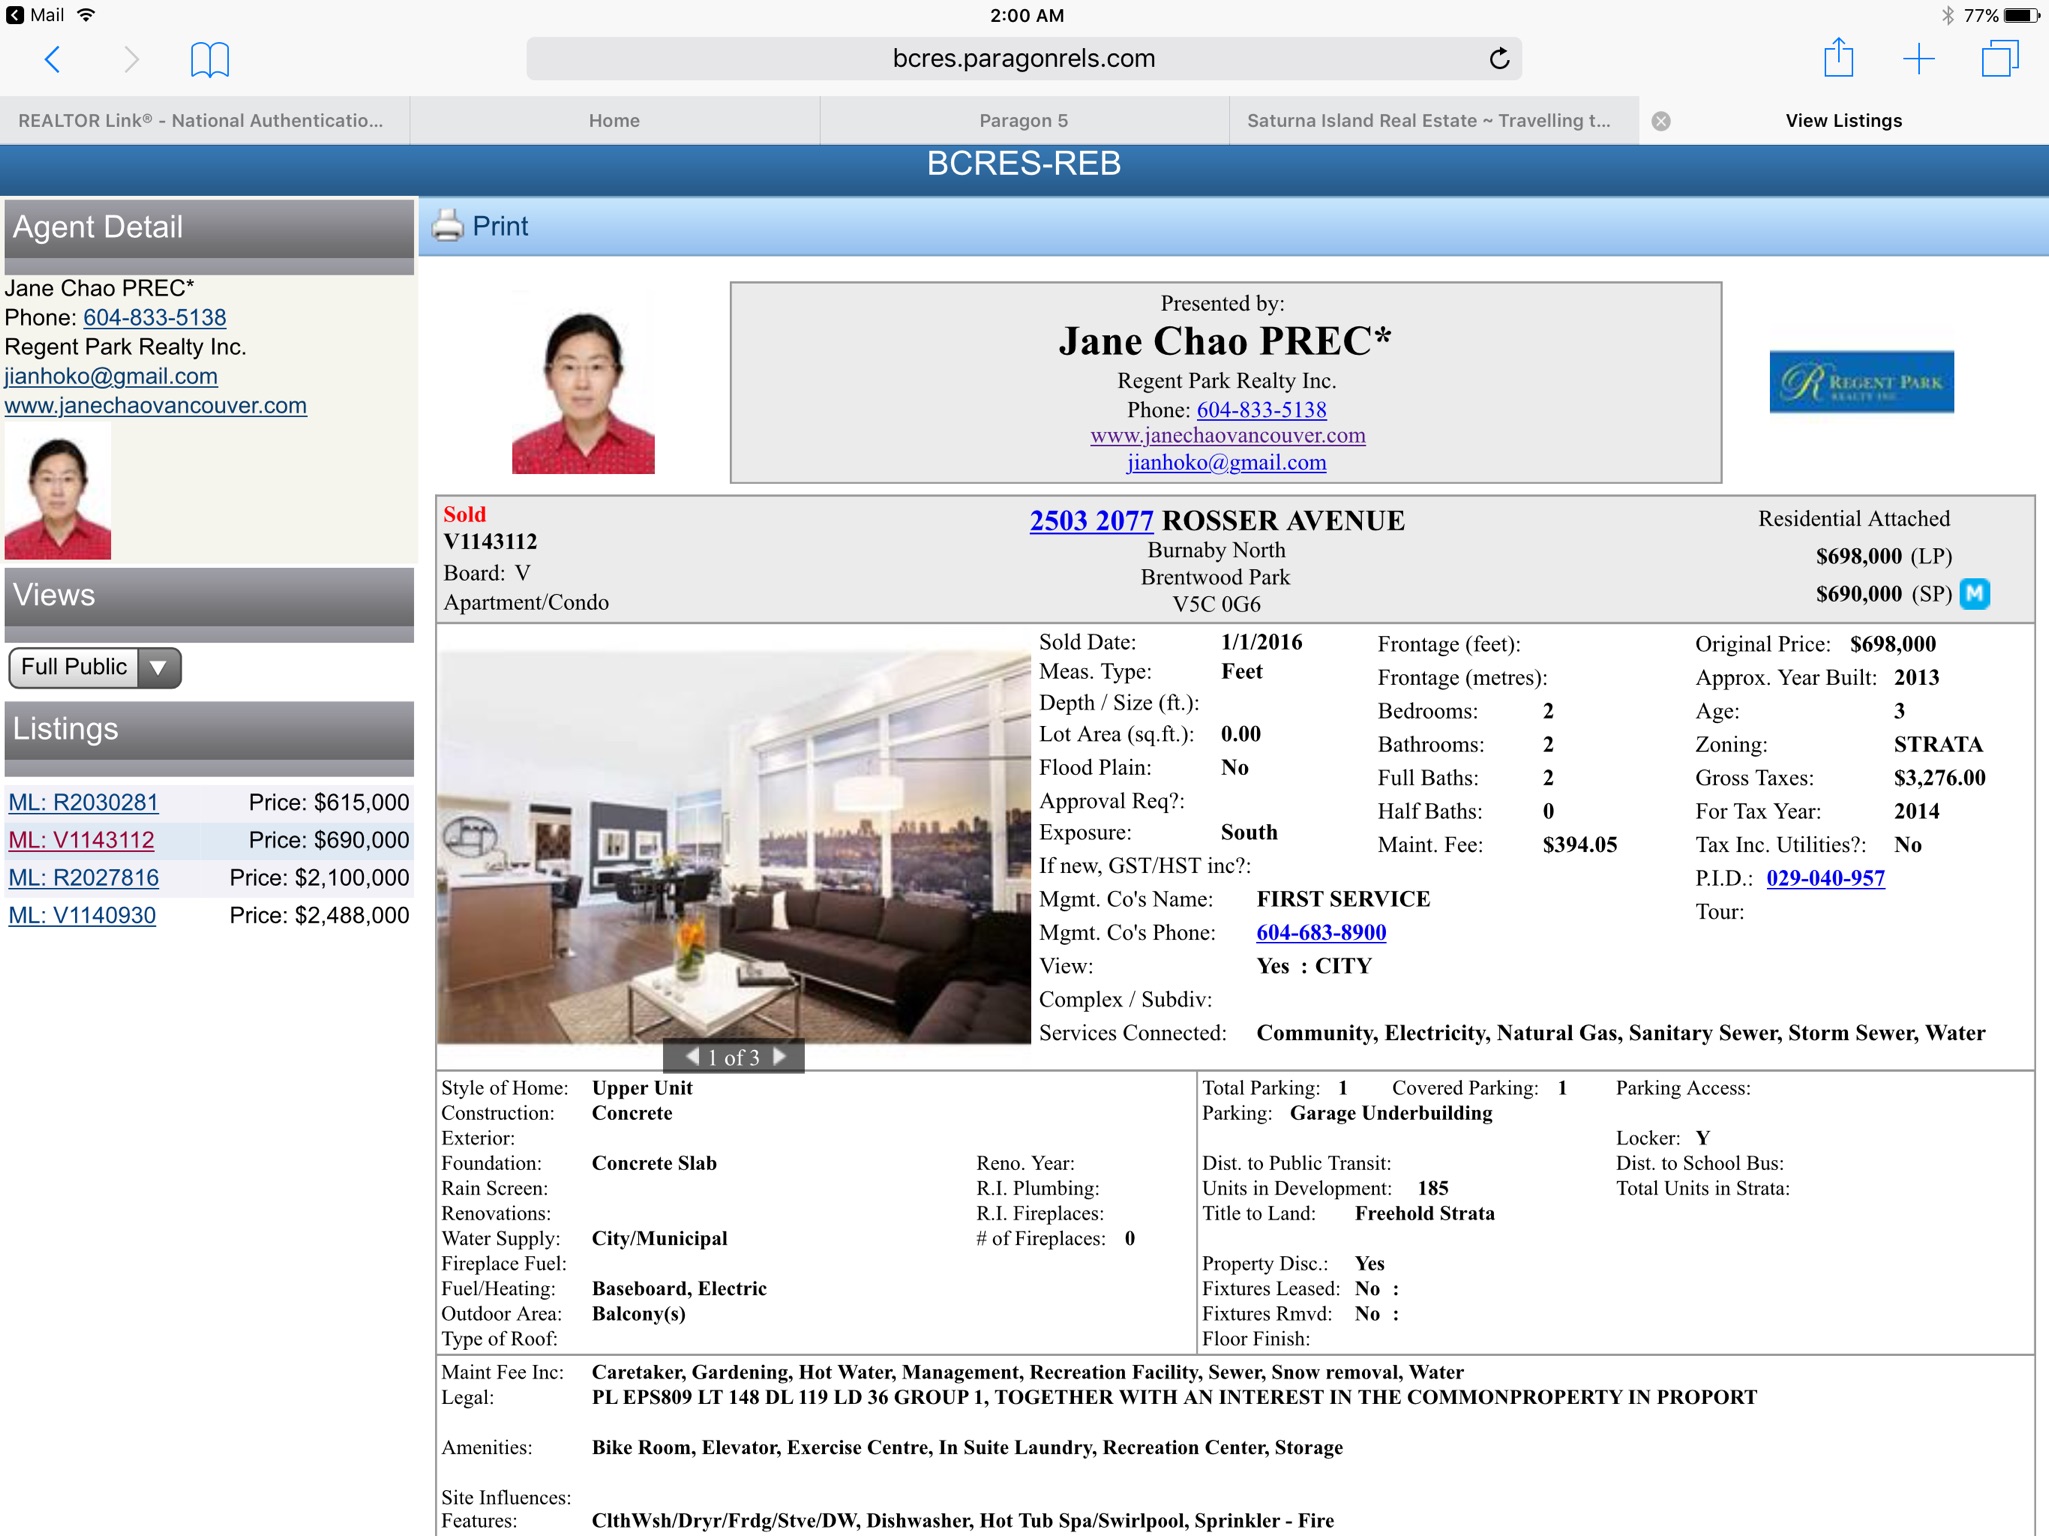Image resolution: width=2049 pixels, height=1536 pixels.
Task: Open the 2503 2077 address link
Action: (1091, 521)
